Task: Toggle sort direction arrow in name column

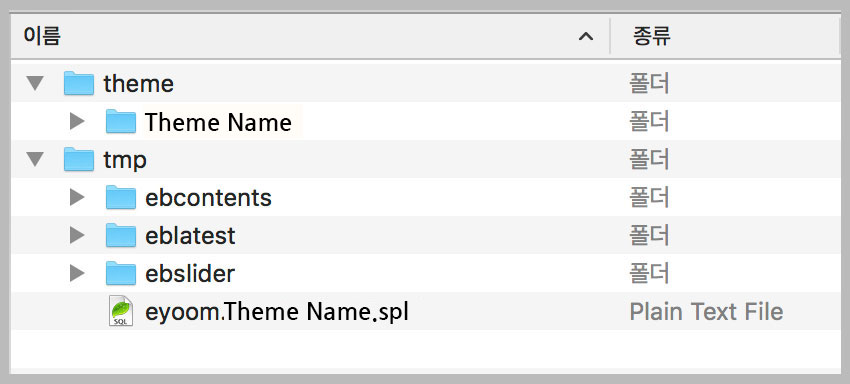Action: point(585,37)
